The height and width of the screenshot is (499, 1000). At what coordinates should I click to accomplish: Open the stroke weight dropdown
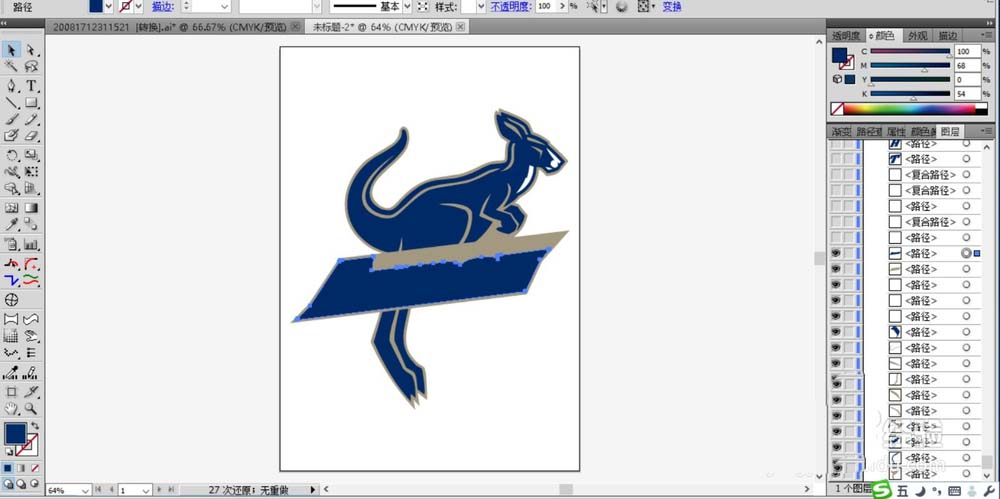225,6
